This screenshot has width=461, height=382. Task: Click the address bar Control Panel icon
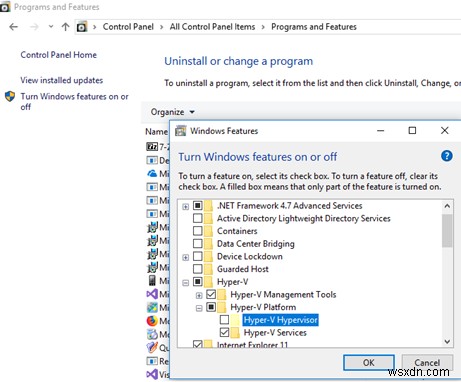82,27
